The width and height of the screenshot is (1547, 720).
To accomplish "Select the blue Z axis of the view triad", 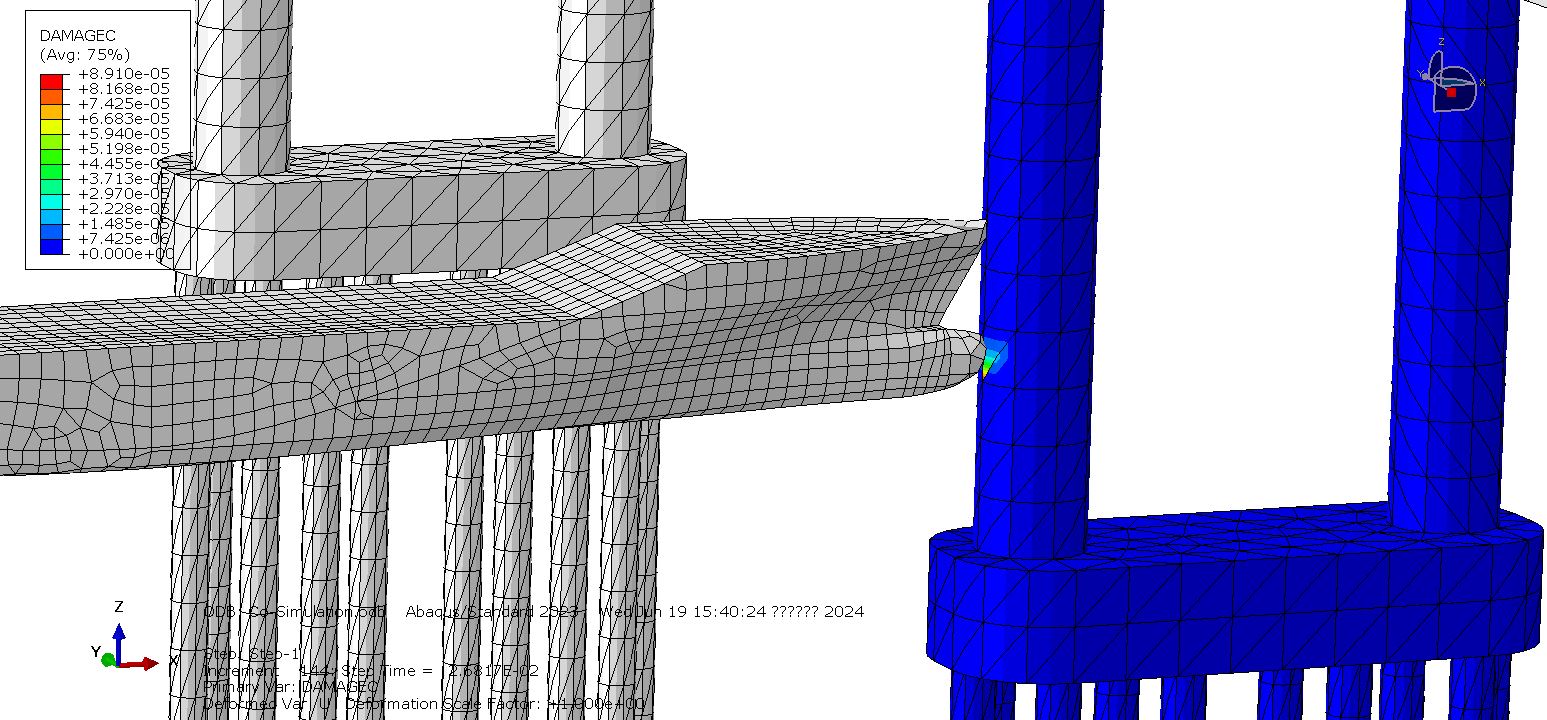I will 119,644.
